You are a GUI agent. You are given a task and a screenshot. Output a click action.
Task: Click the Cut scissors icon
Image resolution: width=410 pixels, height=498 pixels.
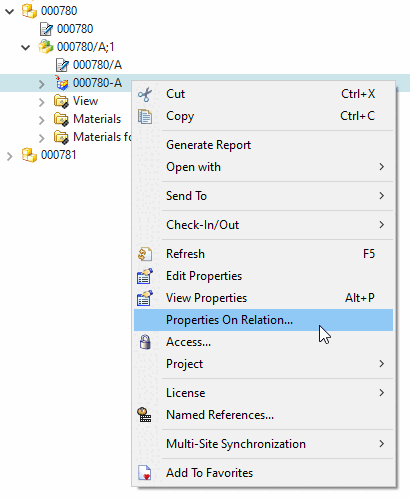(145, 94)
